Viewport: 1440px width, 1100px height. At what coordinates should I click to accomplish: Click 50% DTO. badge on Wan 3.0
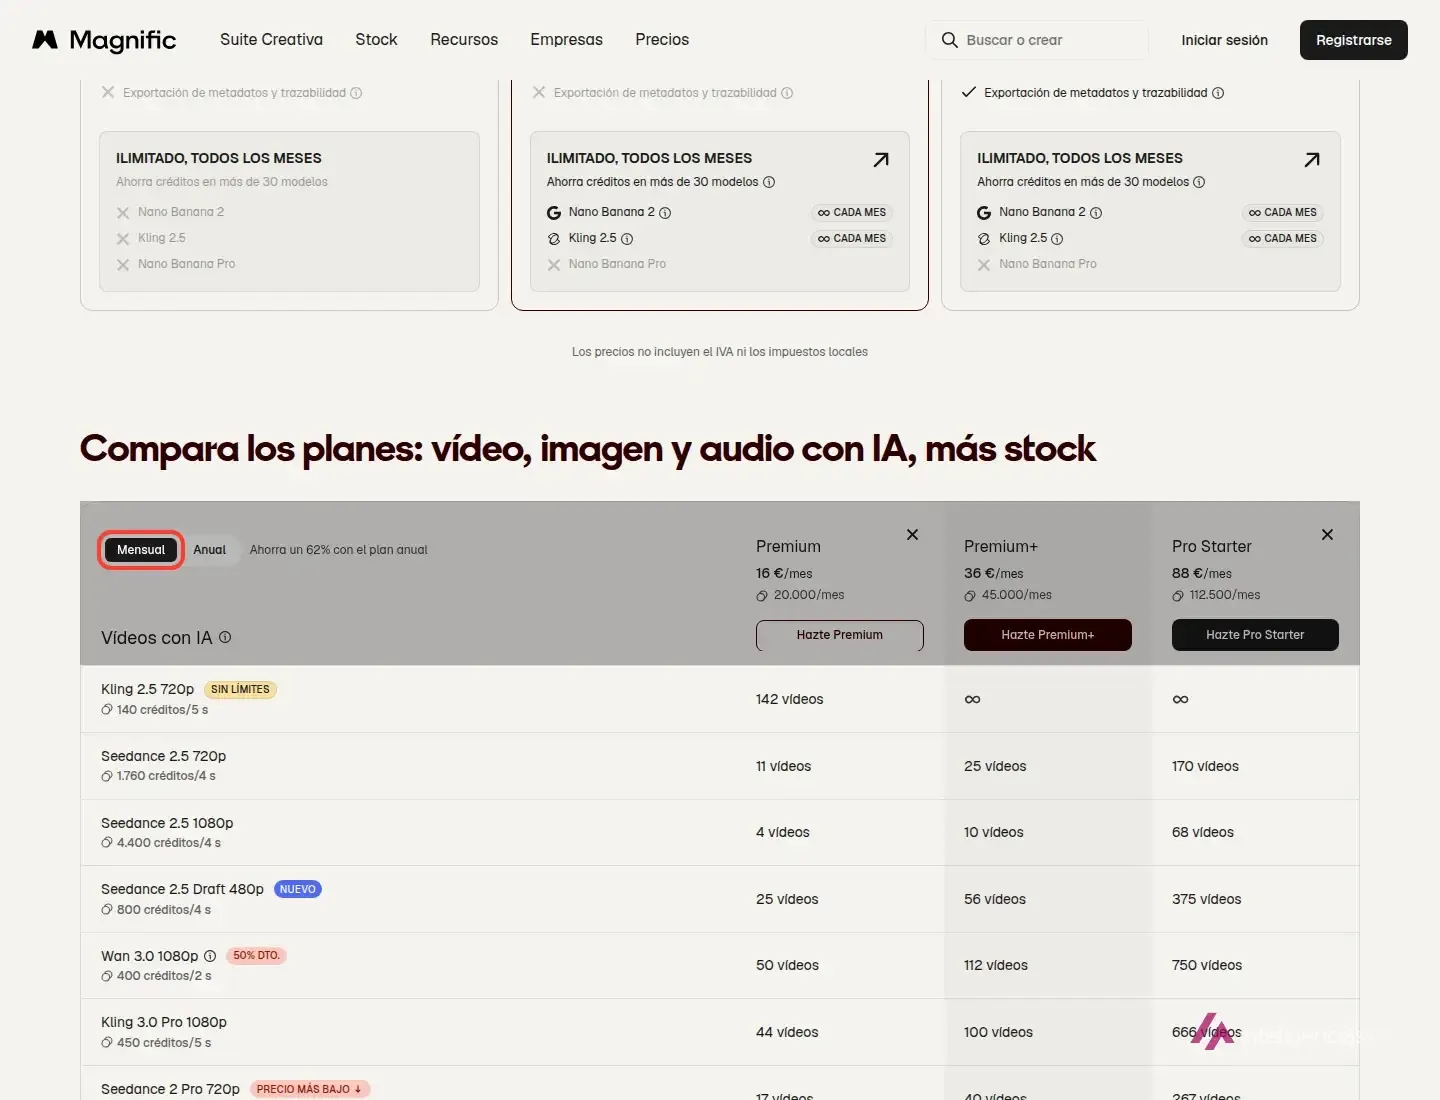point(257,956)
